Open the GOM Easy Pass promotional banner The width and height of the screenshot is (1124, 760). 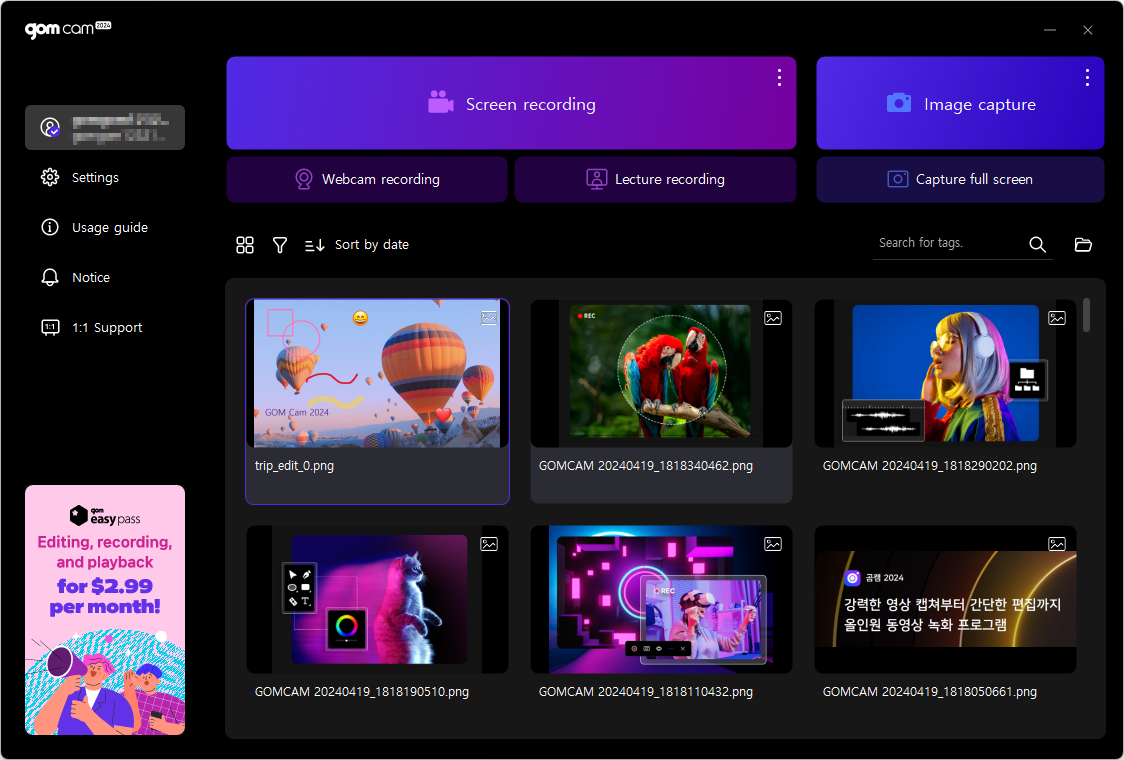click(105, 610)
